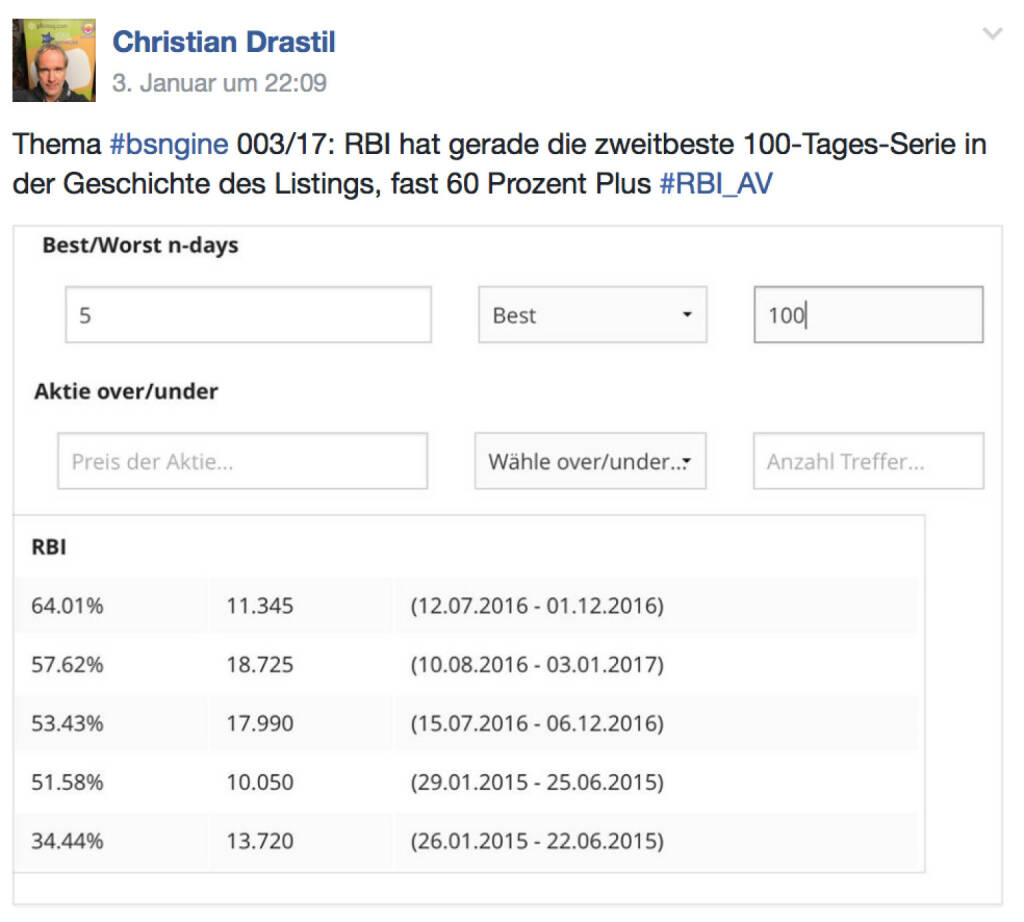Select the 17.990 price cell
The image size is (1024, 922).
[x=260, y=723]
